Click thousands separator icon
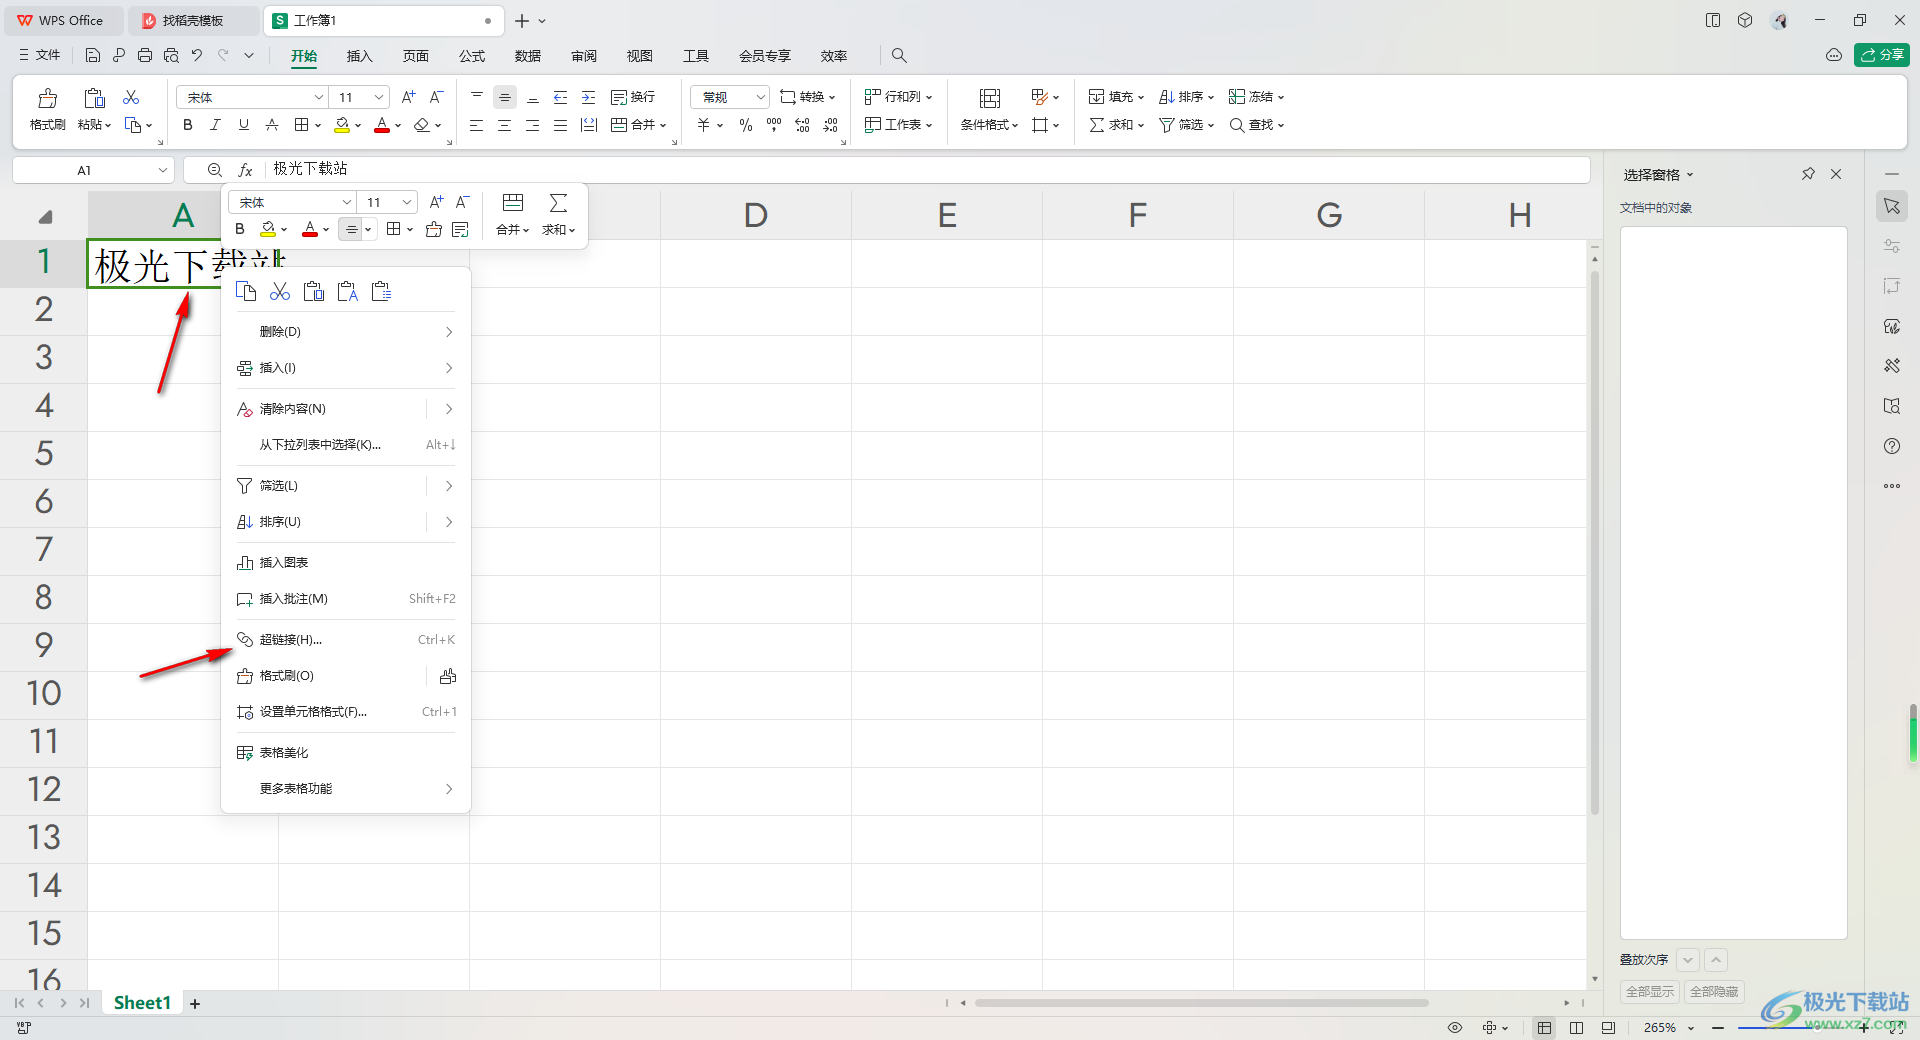 pos(774,125)
